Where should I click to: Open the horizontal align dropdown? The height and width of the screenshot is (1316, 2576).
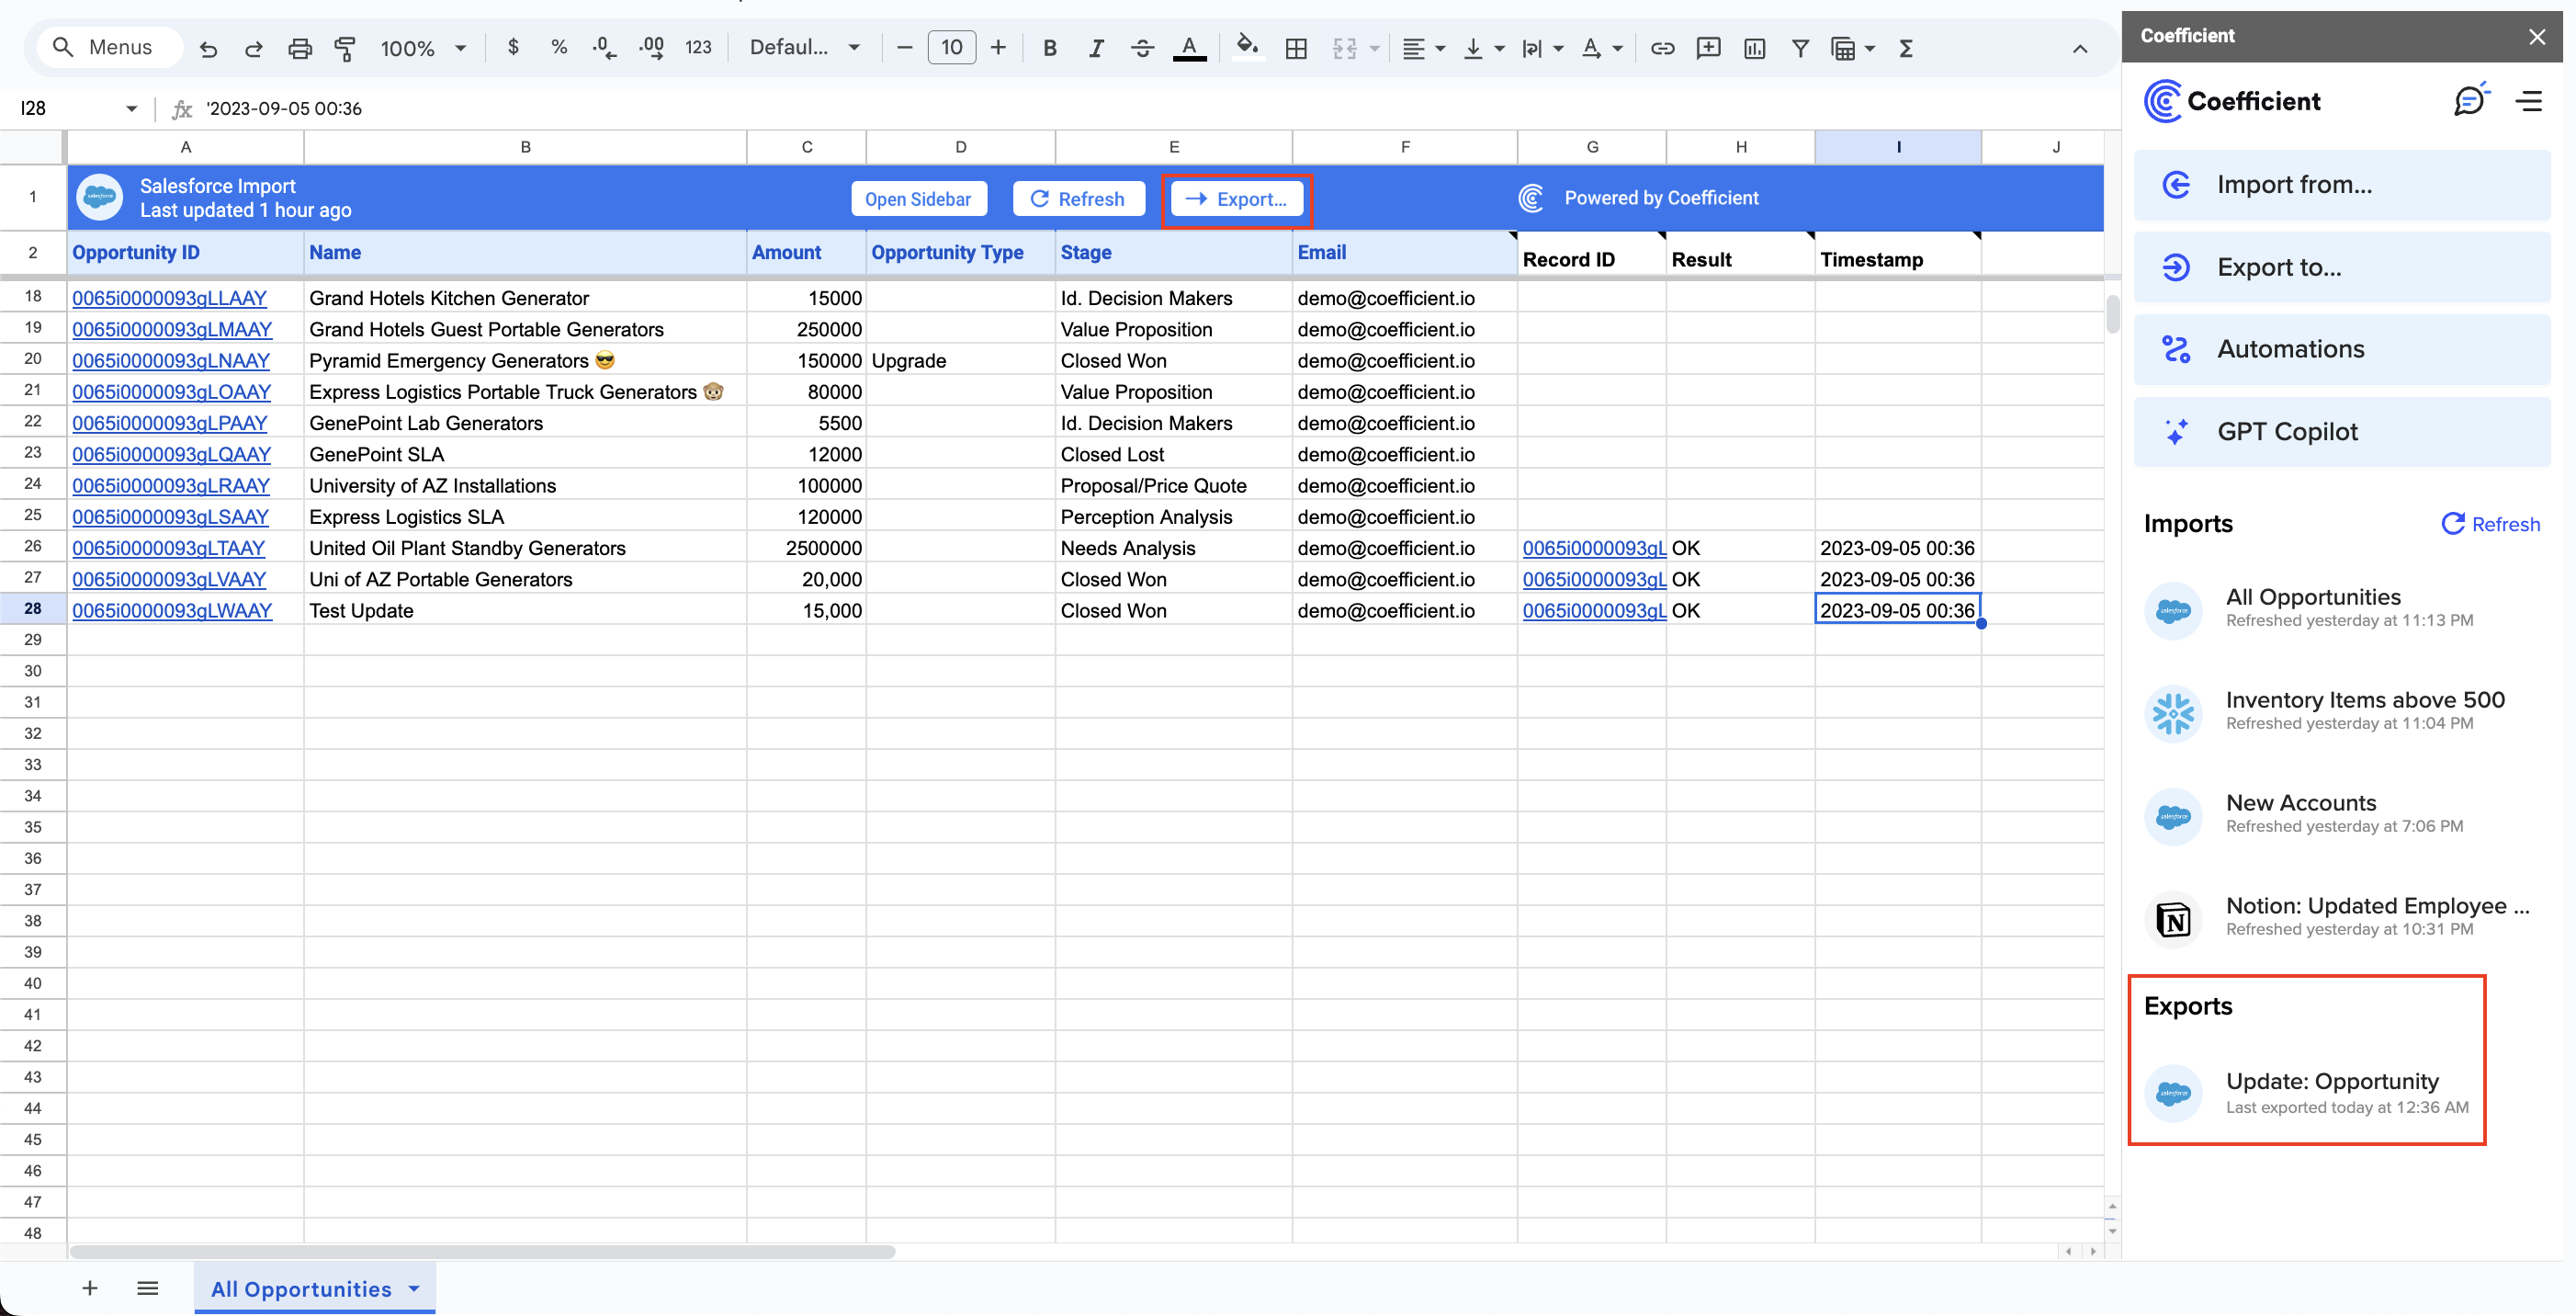click(1424, 48)
